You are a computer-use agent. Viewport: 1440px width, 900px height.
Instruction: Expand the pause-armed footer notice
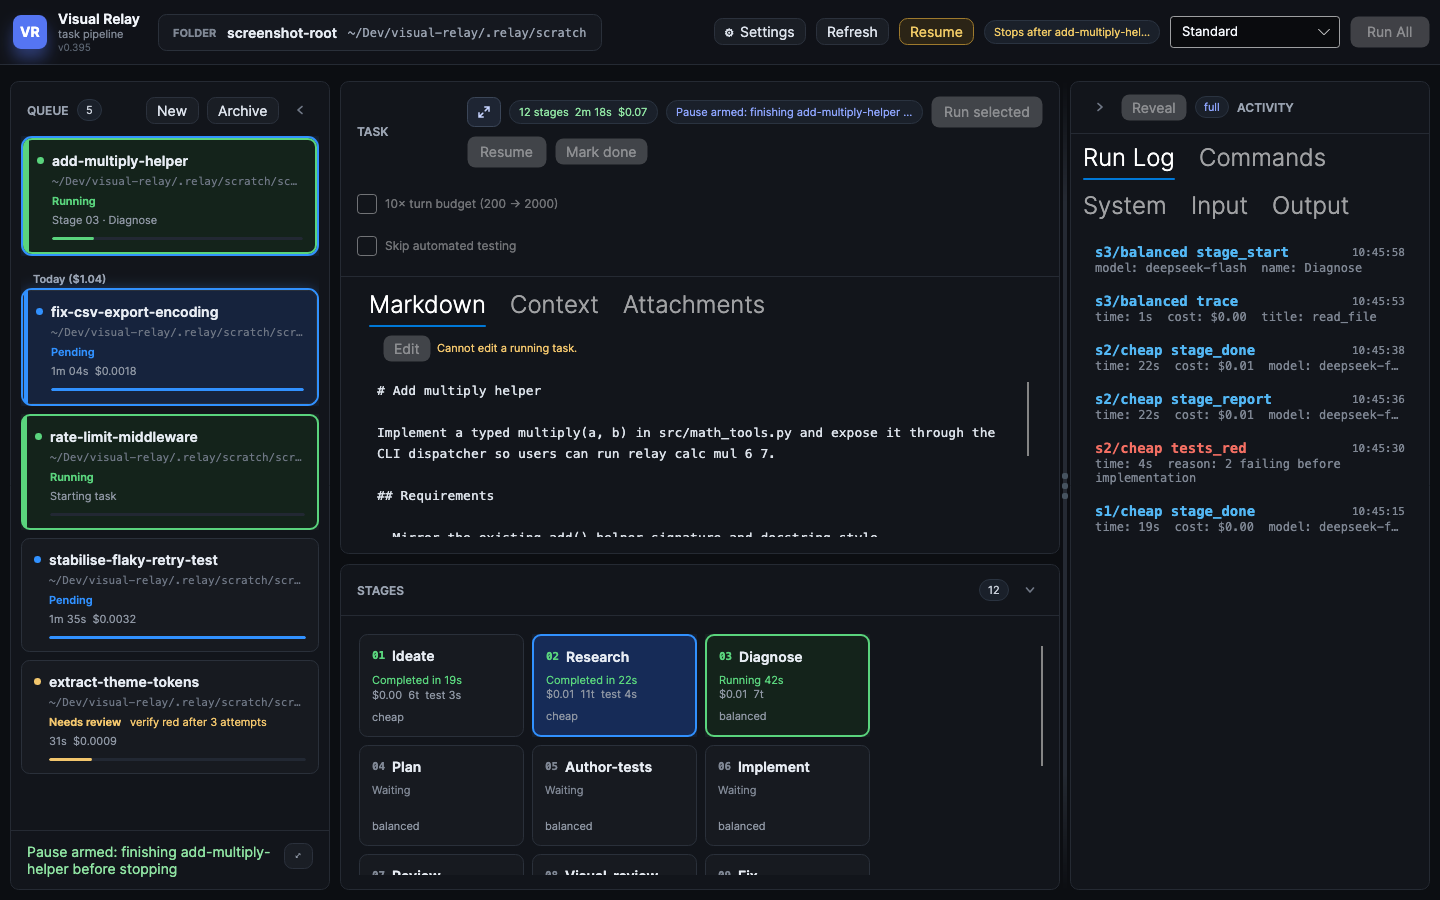[x=298, y=856]
